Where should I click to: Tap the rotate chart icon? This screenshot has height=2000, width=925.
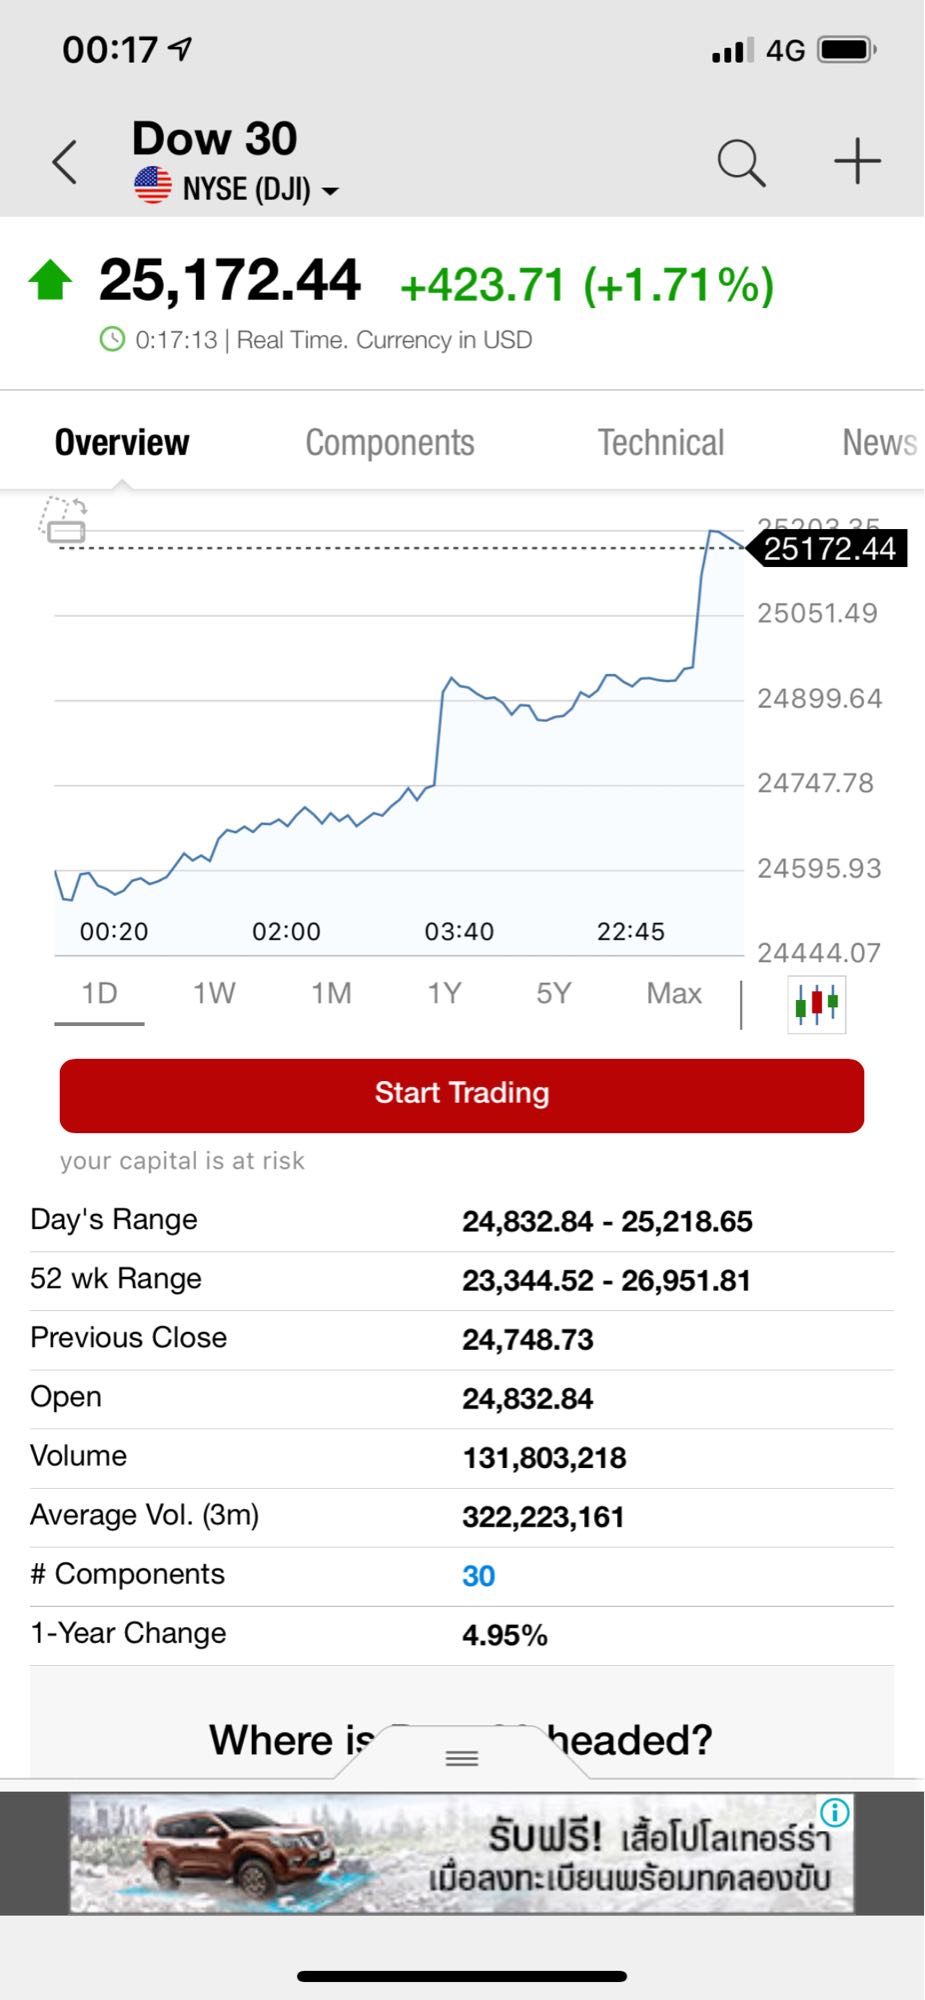(64, 520)
